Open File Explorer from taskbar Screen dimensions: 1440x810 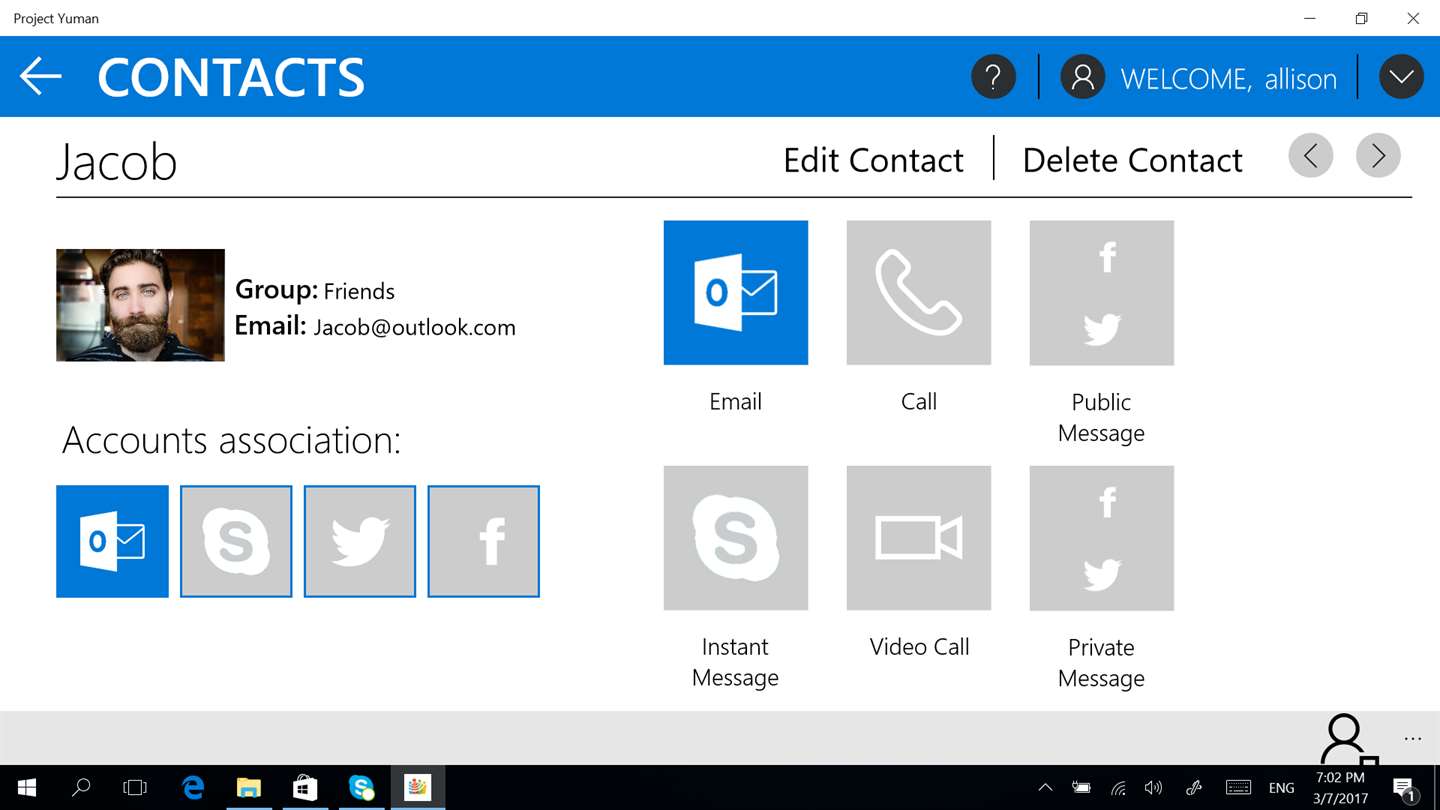pos(248,788)
